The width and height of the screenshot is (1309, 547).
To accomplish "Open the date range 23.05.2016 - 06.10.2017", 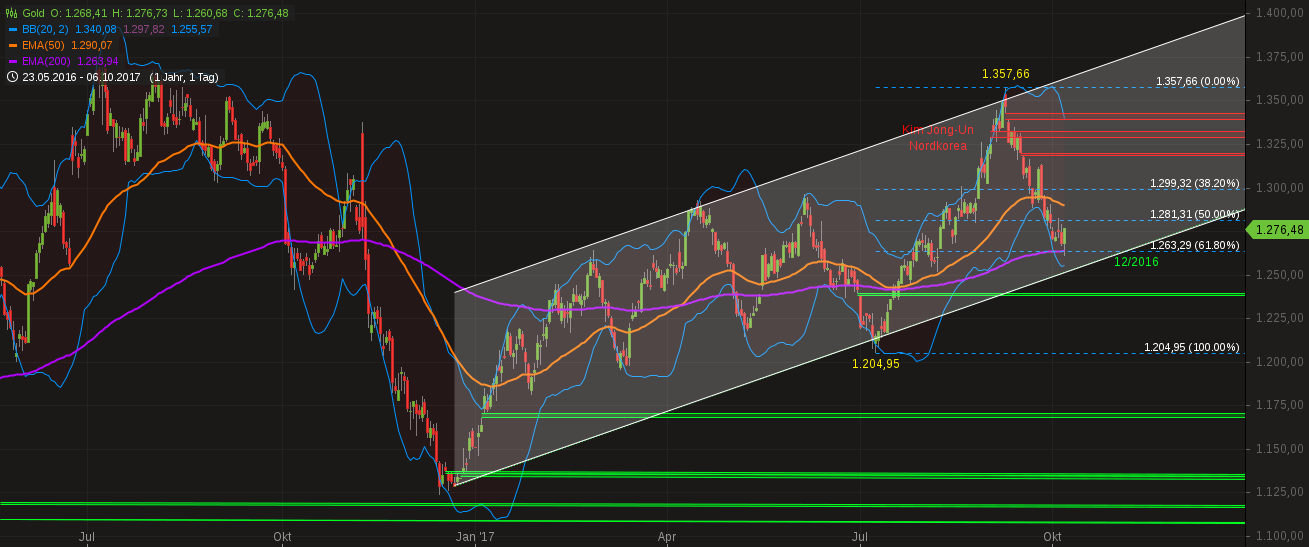I will point(82,77).
